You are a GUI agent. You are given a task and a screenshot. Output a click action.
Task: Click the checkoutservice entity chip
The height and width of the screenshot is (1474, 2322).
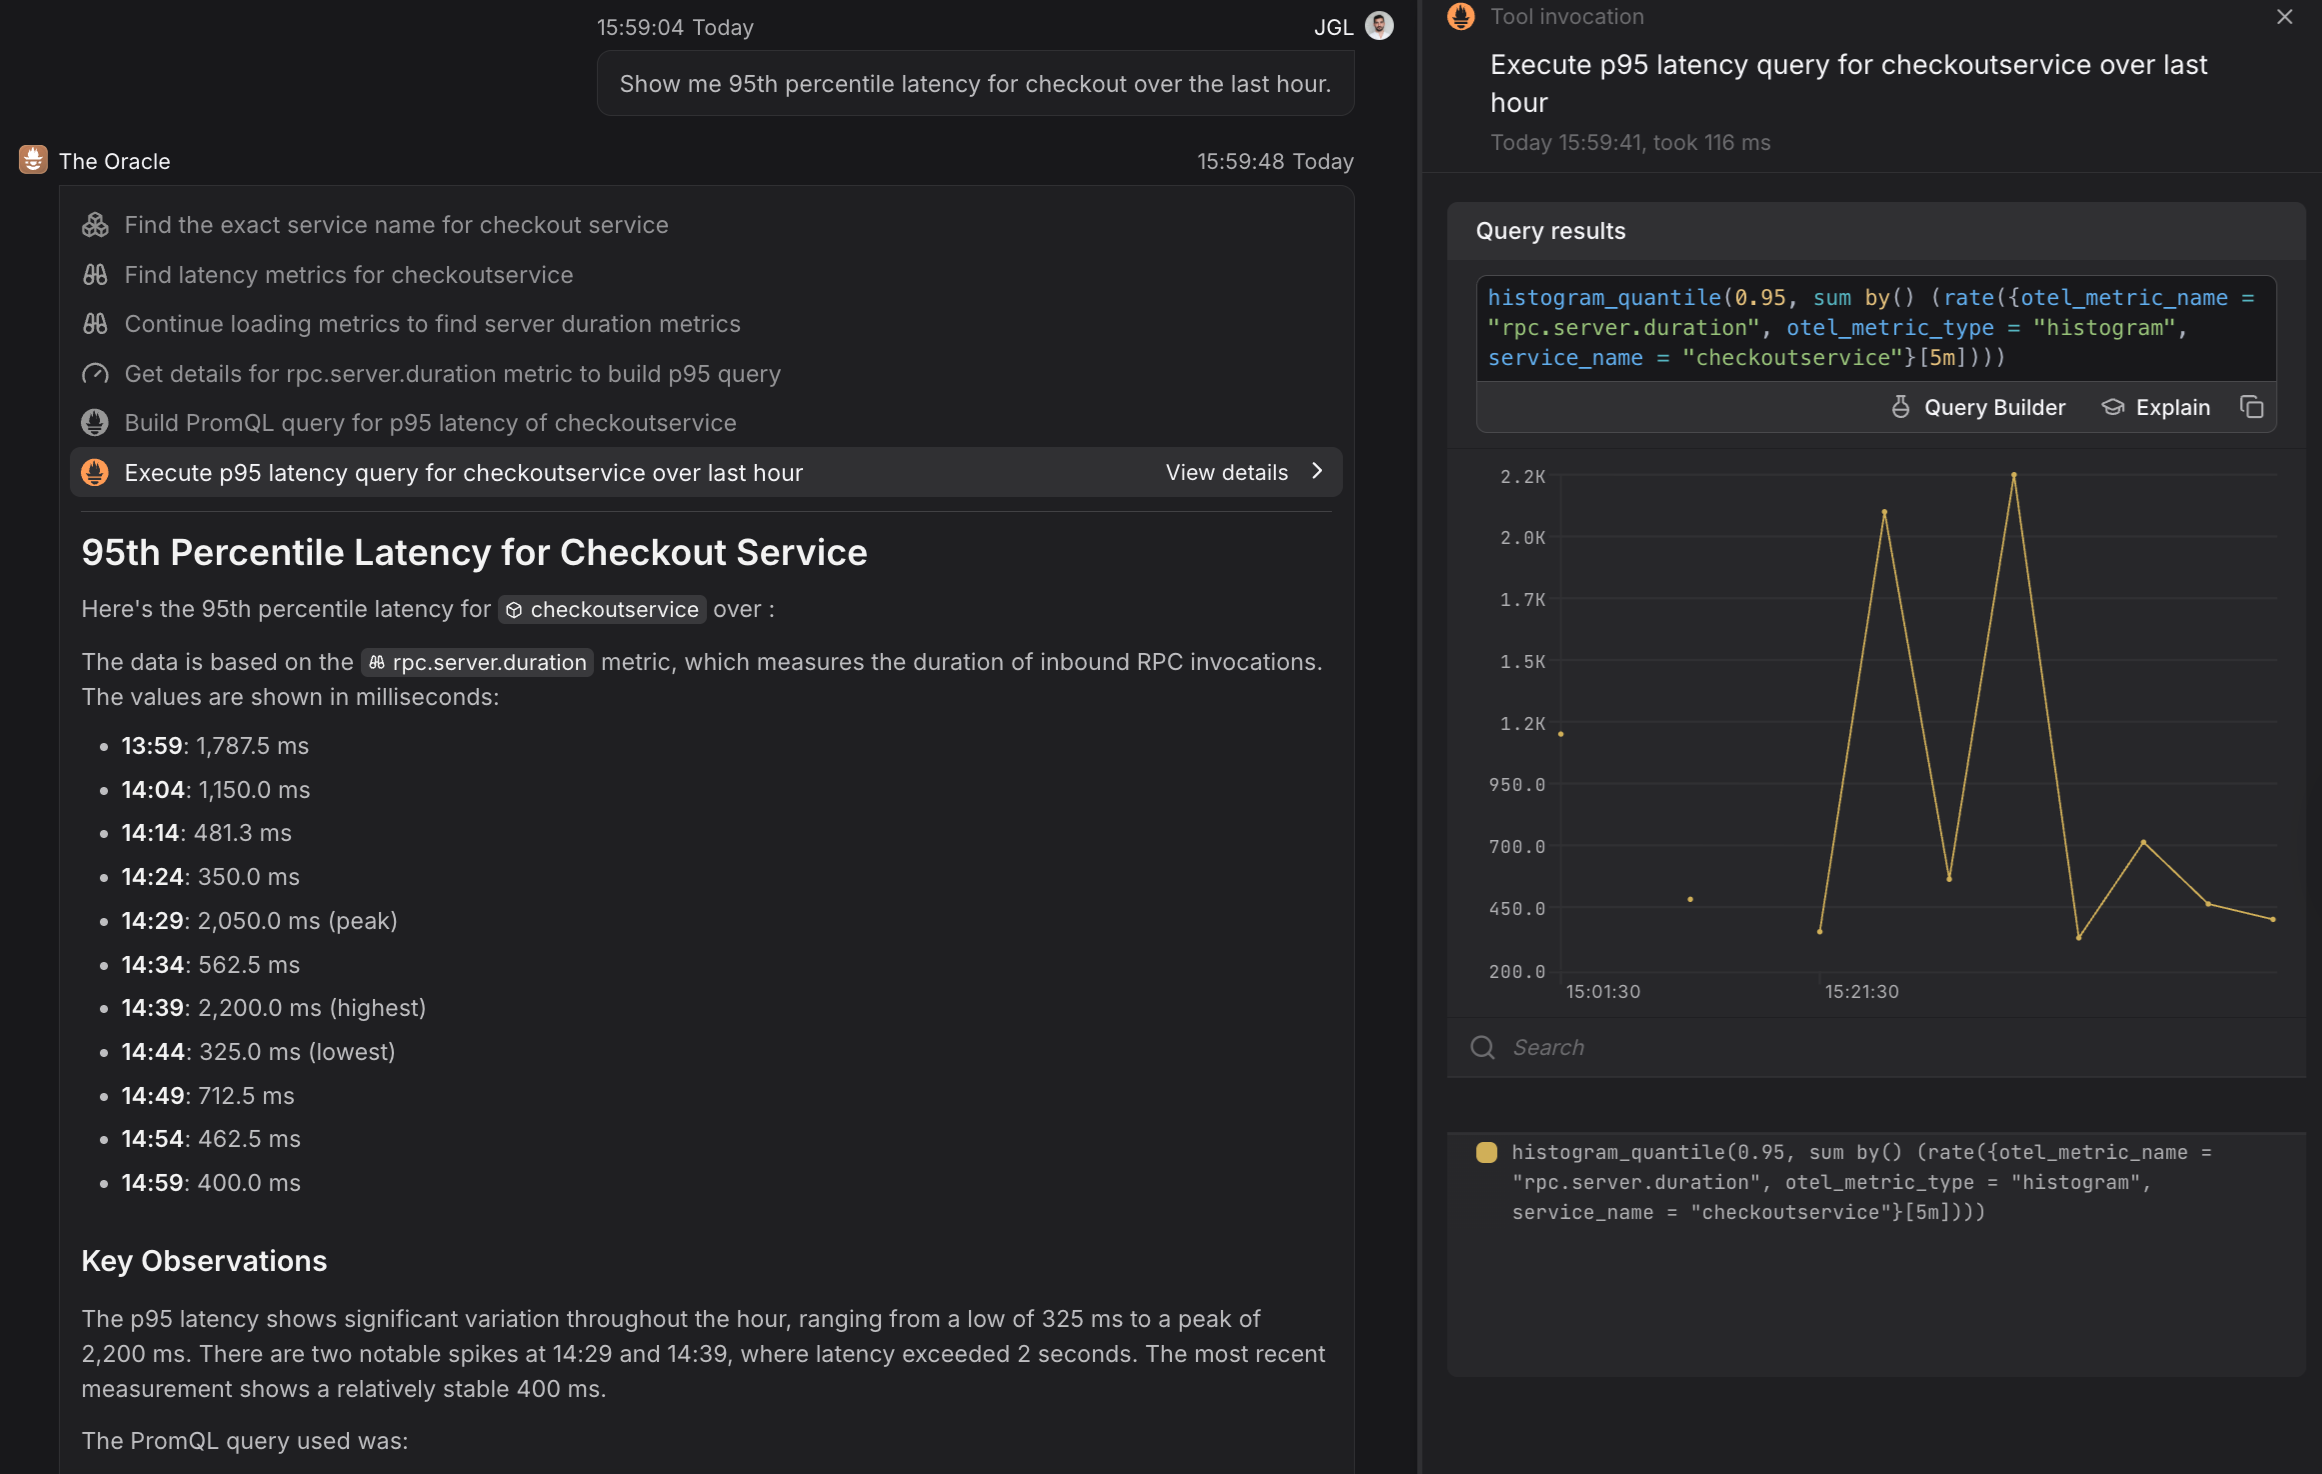603,609
